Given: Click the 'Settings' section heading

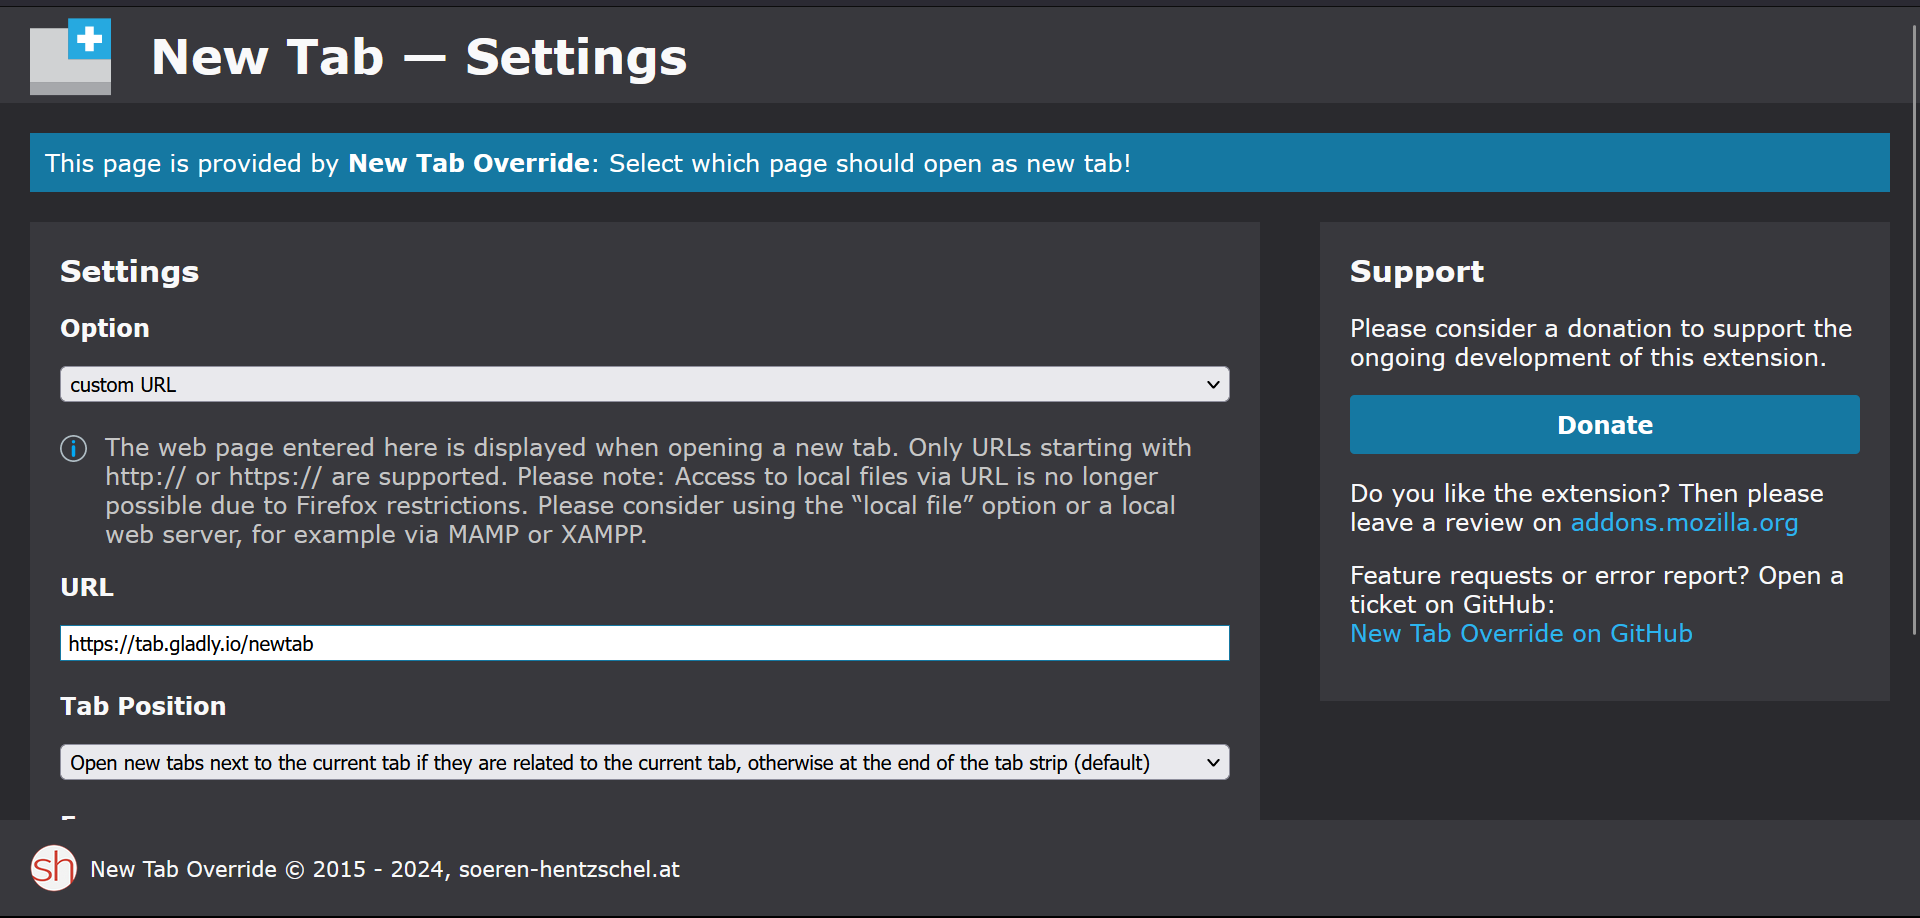Looking at the screenshot, I should [130, 272].
